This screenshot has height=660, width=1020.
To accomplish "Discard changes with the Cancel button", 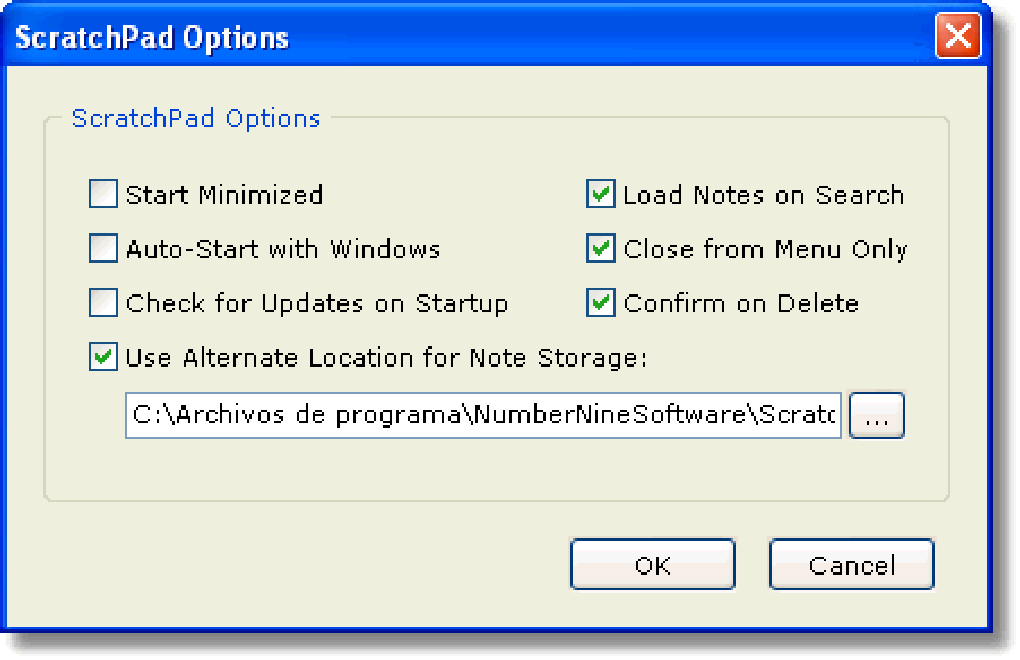I will [852, 564].
